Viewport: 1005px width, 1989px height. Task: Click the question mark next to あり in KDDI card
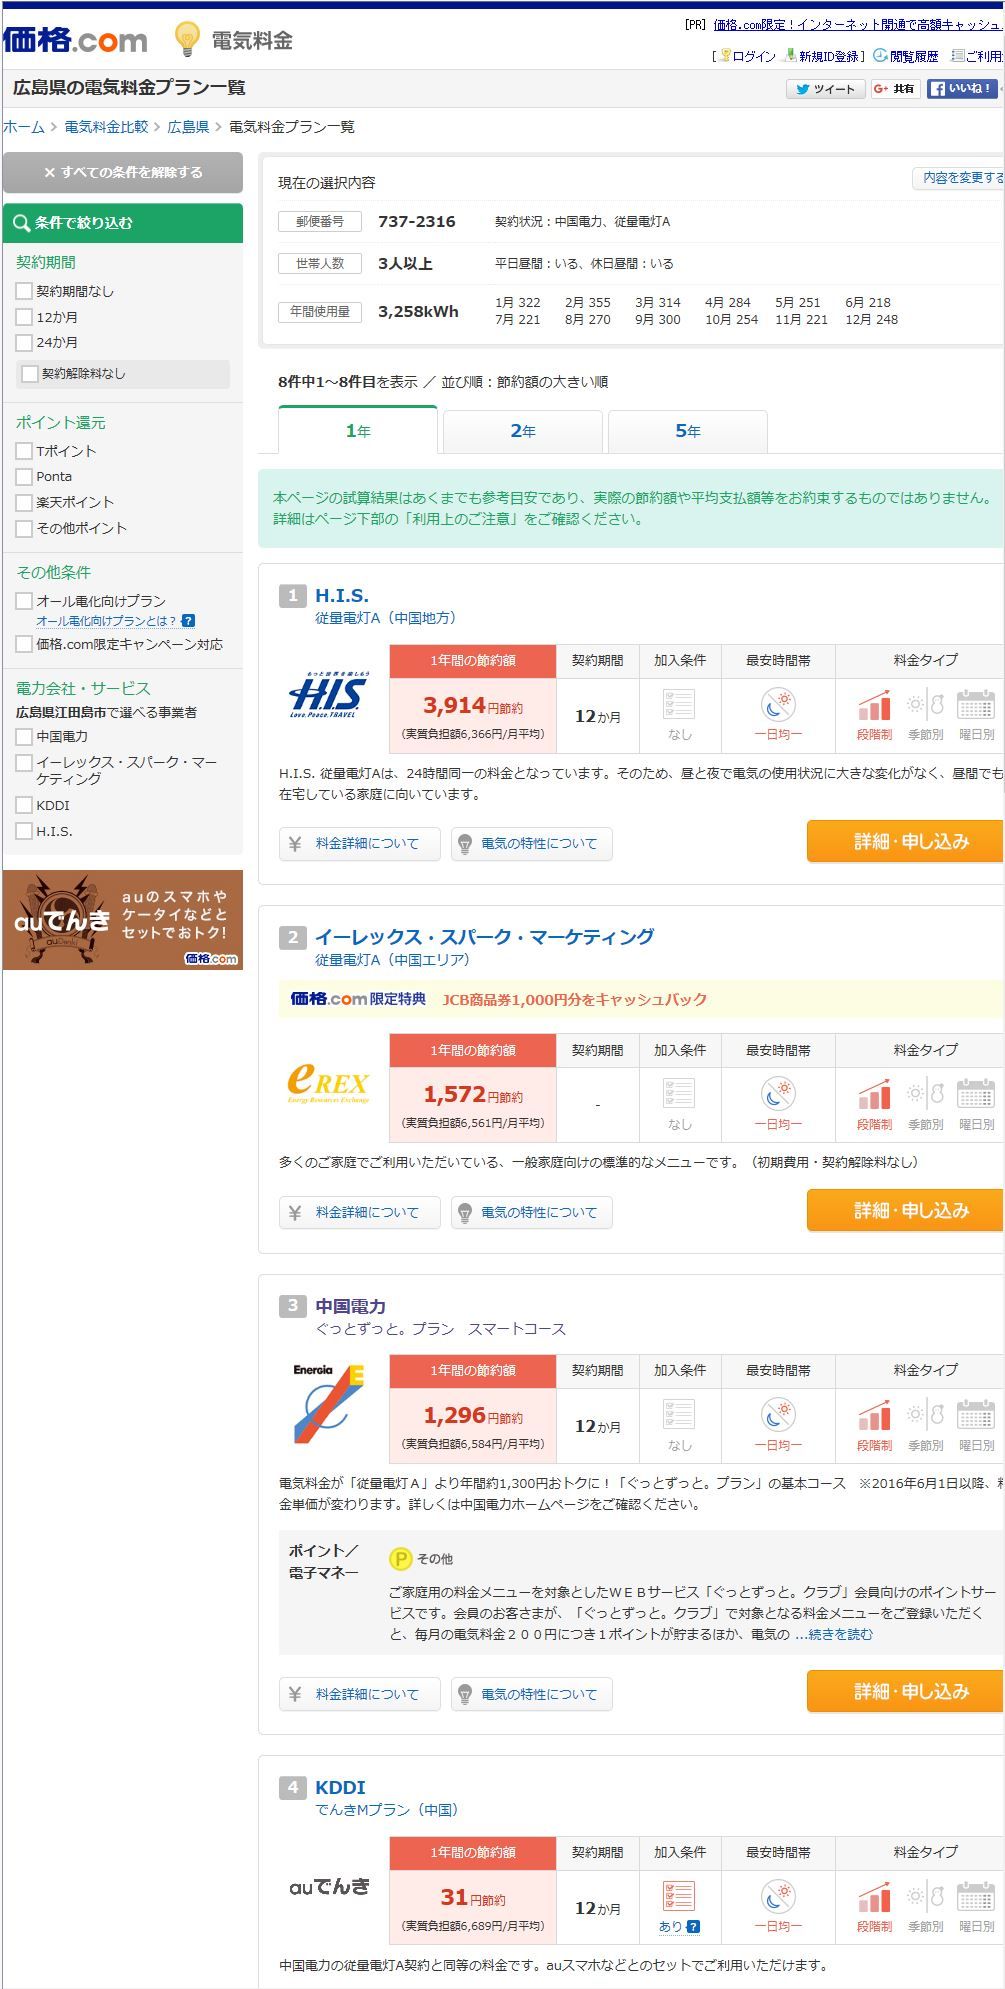pos(694,1926)
